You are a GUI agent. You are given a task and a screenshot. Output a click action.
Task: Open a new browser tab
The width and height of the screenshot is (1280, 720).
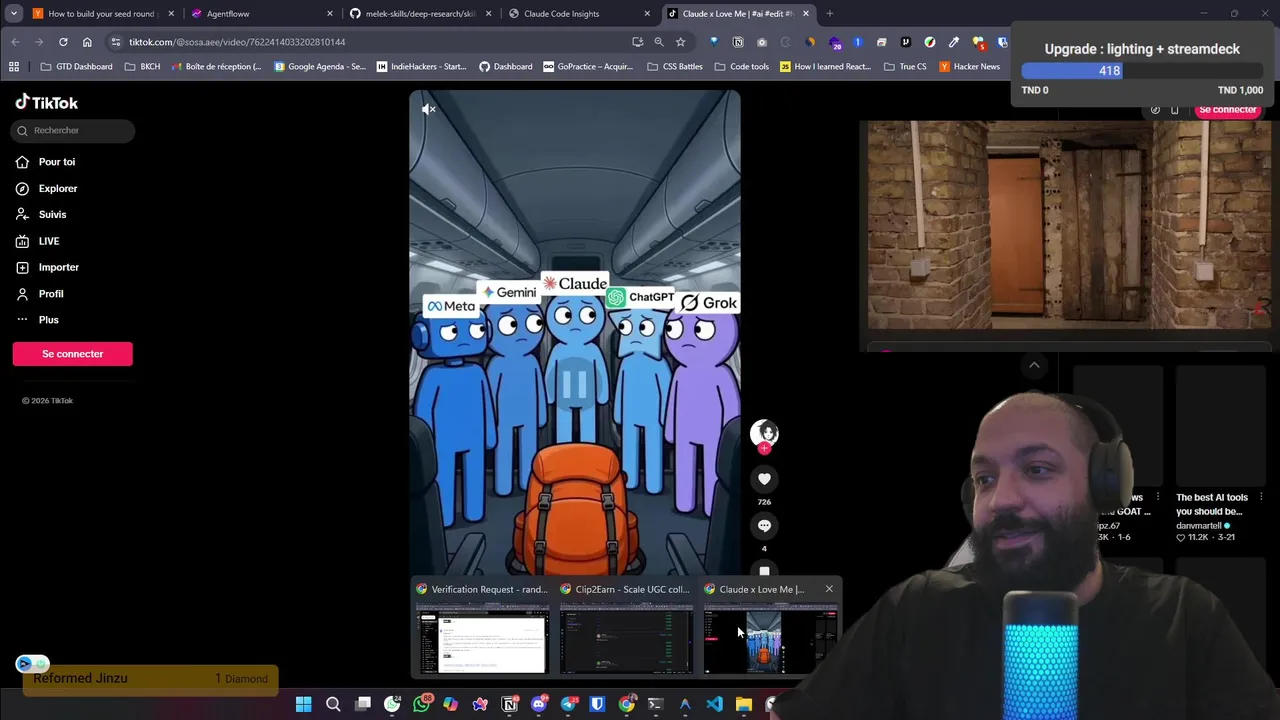829,14
